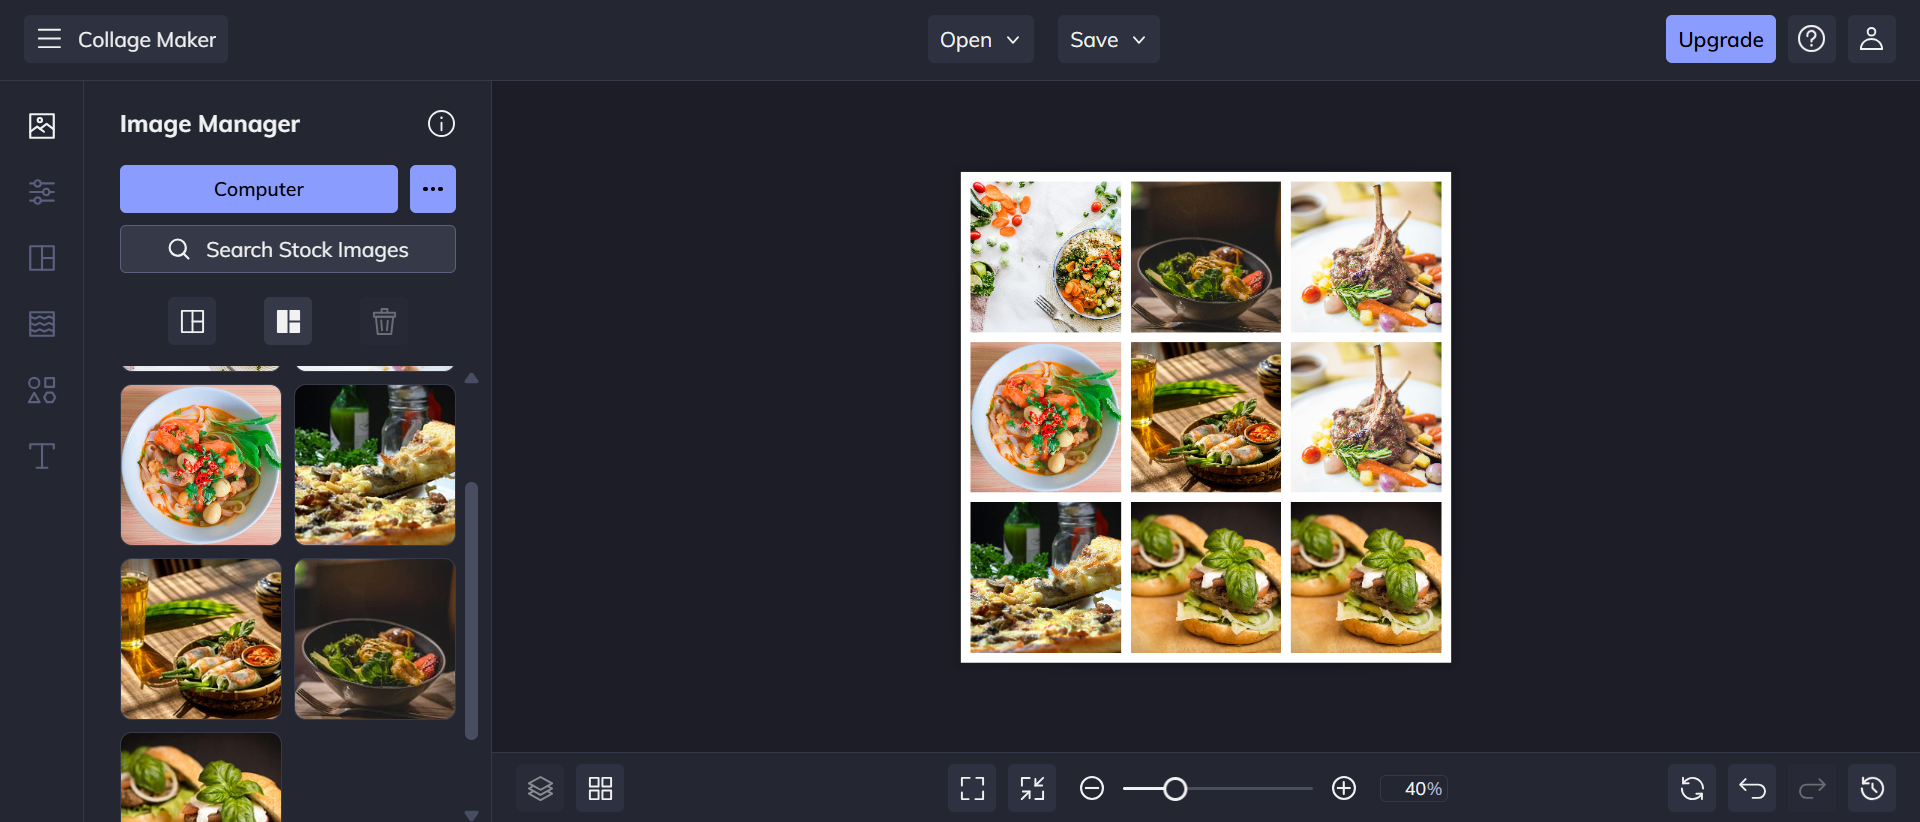Open the user account icon

tap(1871, 39)
